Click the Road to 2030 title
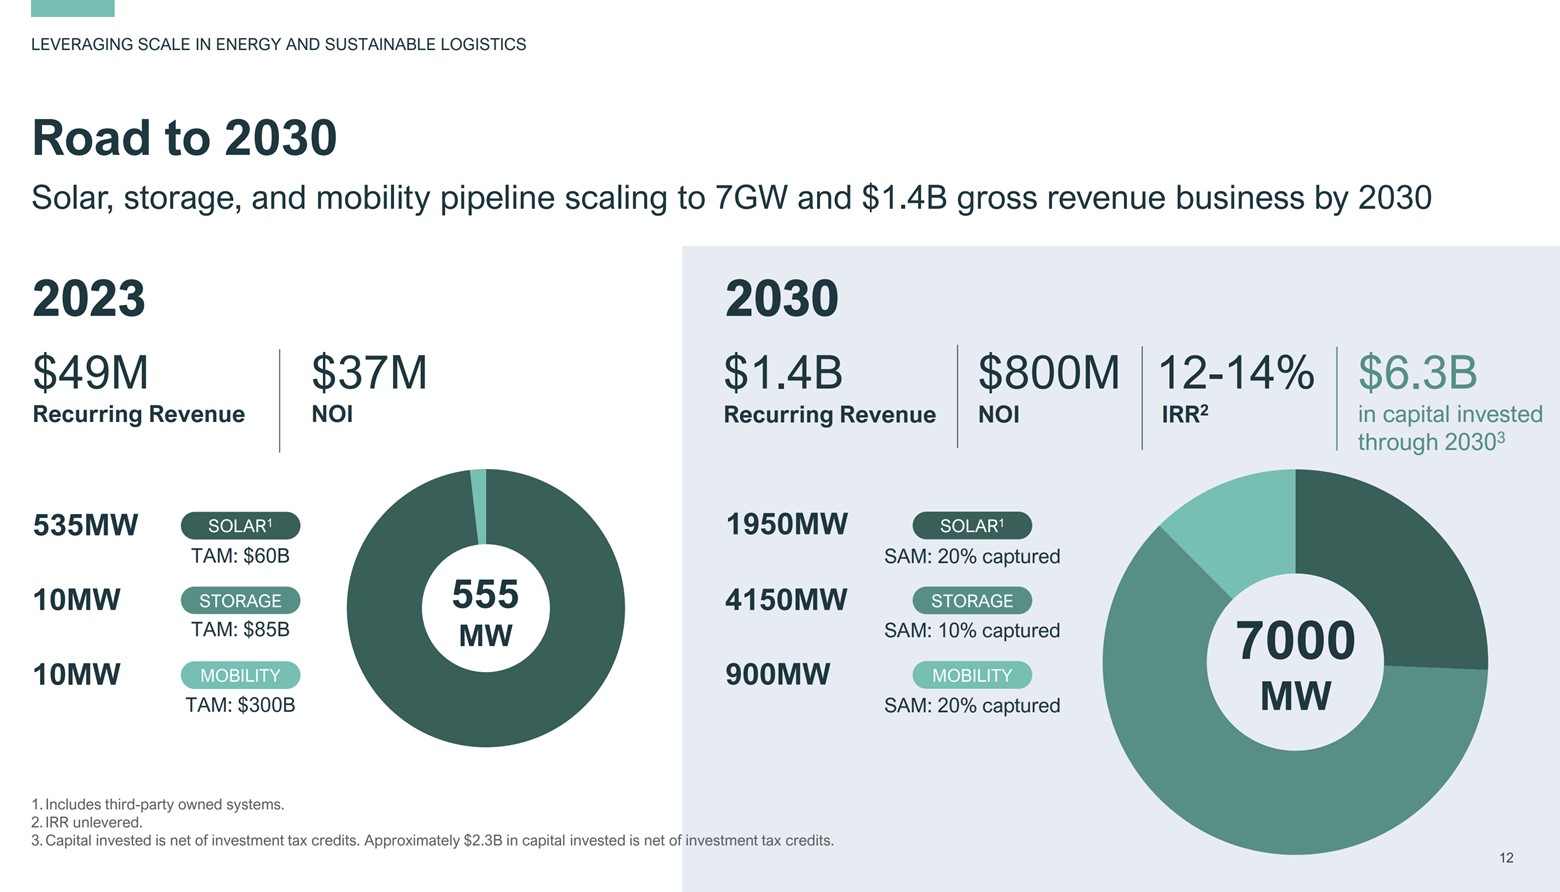 (x=184, y=138)
